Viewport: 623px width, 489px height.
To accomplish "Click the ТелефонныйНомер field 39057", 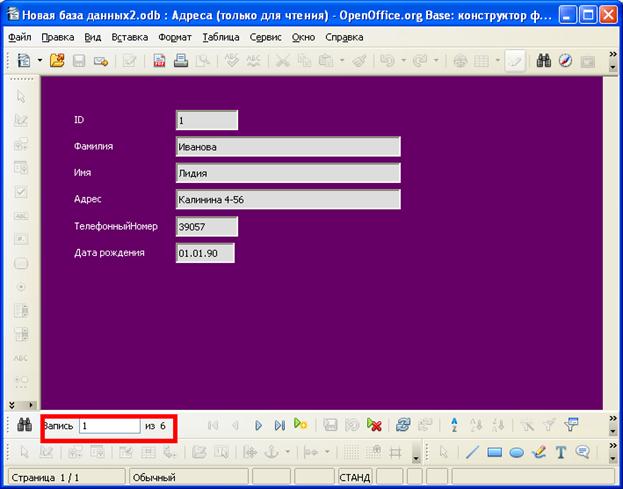I will pos(207,226).
